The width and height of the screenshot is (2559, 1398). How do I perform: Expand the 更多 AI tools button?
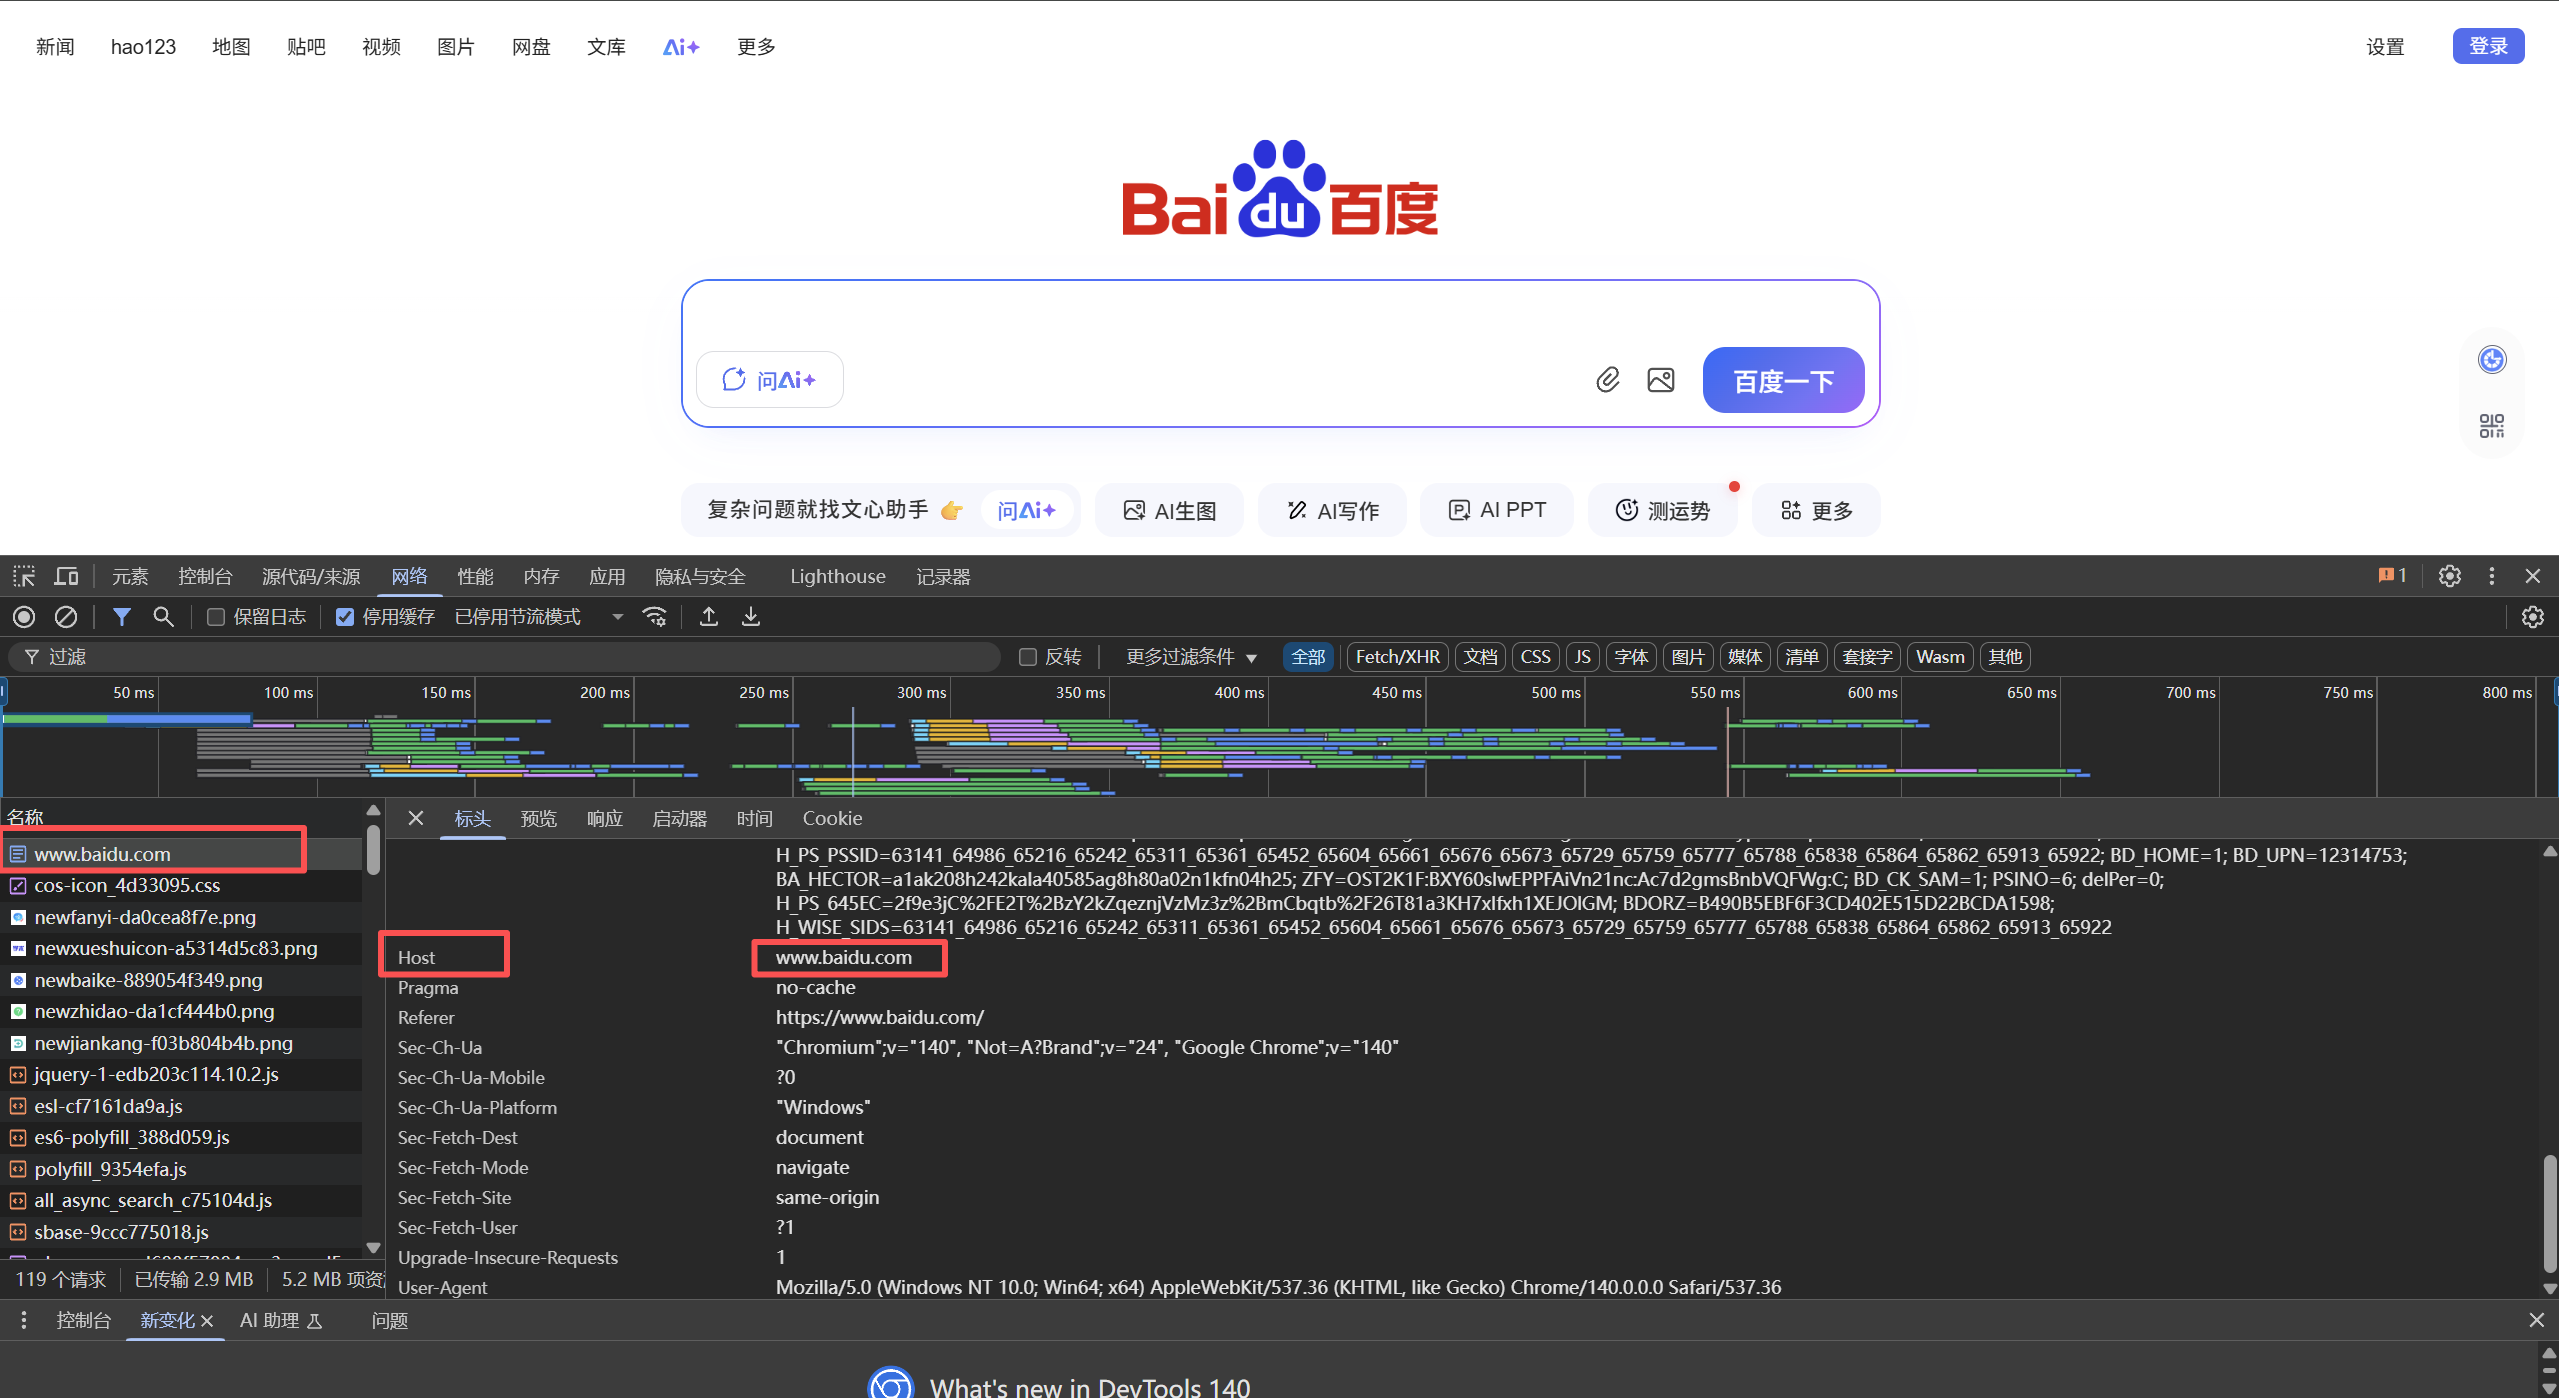[1816, 510]
